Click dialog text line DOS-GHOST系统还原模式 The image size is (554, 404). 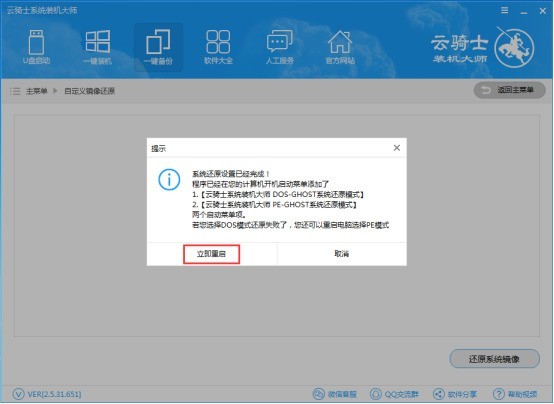coord(278,194)
